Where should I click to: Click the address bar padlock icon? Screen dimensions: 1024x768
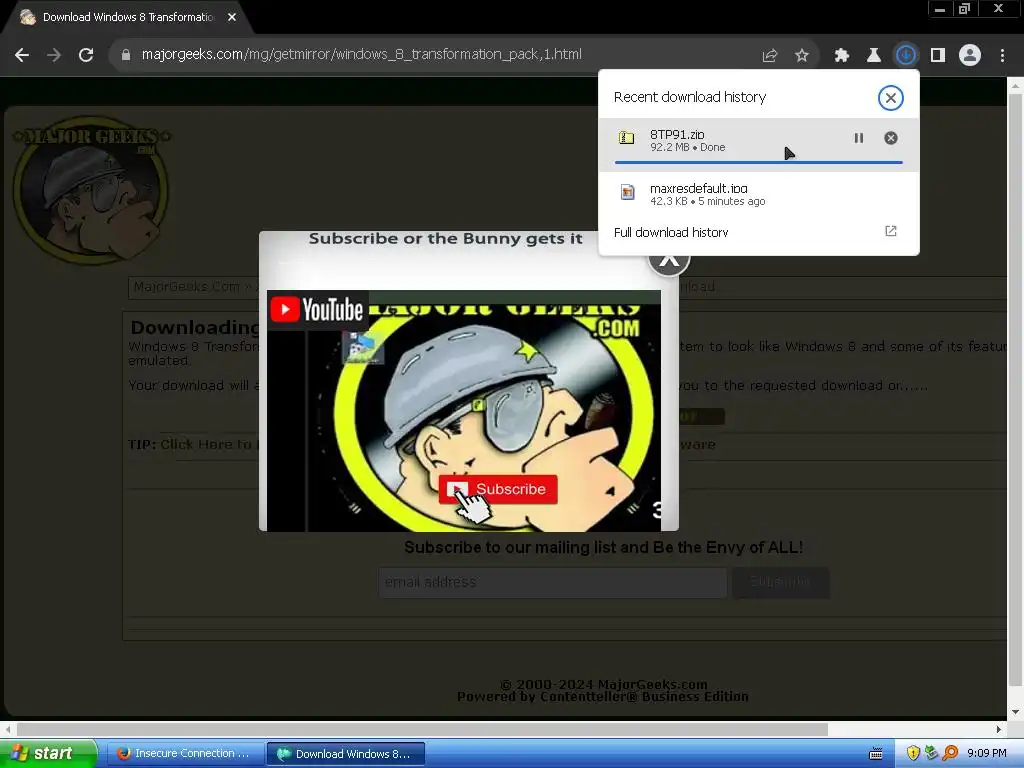pyautogui.click(x=126, y=55)
